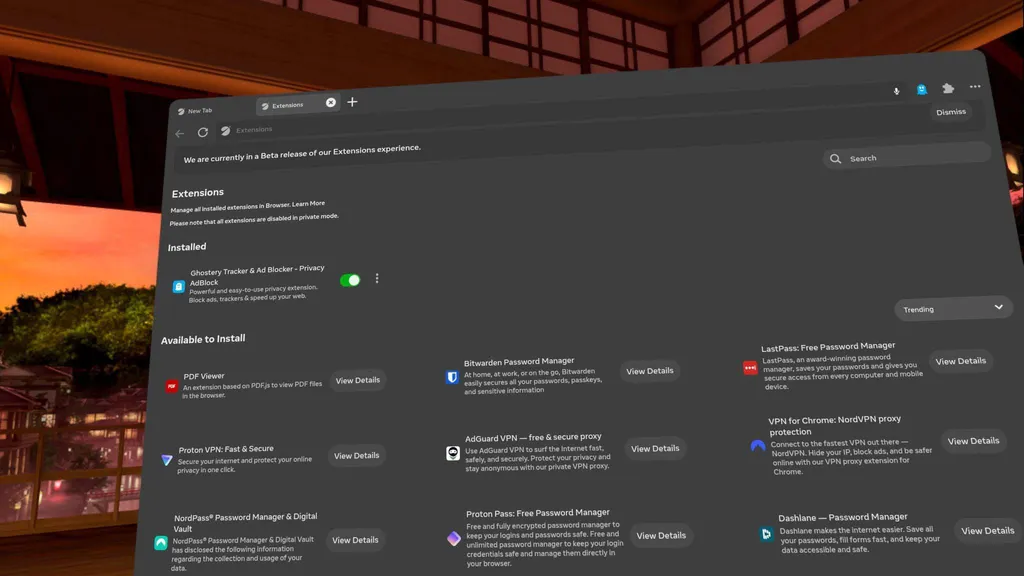Open the browser three-dot overflow menu
The image size is (1024, 576).
coord(975,87)
